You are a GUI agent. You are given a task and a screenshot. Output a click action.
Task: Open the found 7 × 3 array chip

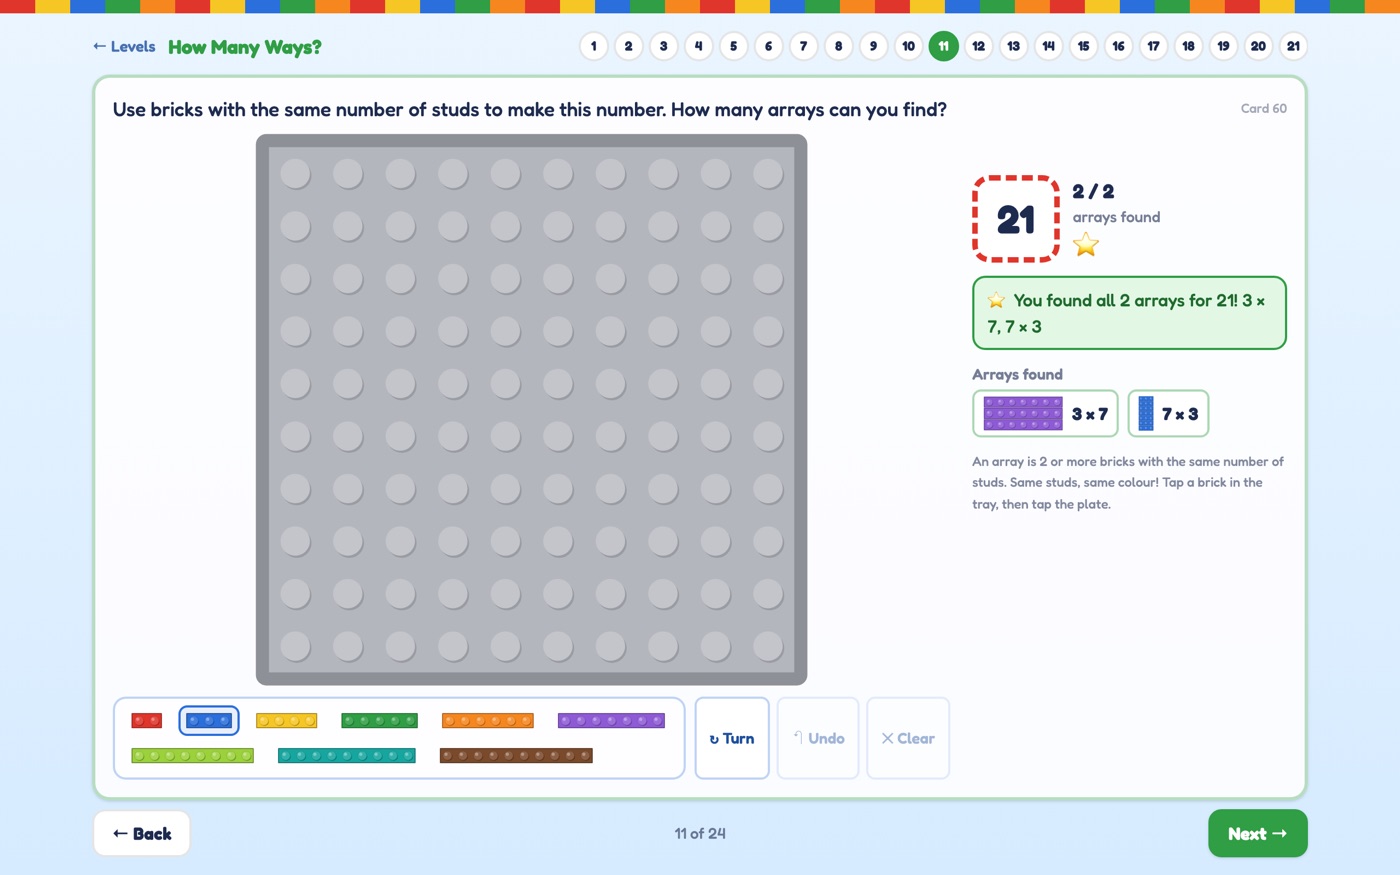point(1168,413)
